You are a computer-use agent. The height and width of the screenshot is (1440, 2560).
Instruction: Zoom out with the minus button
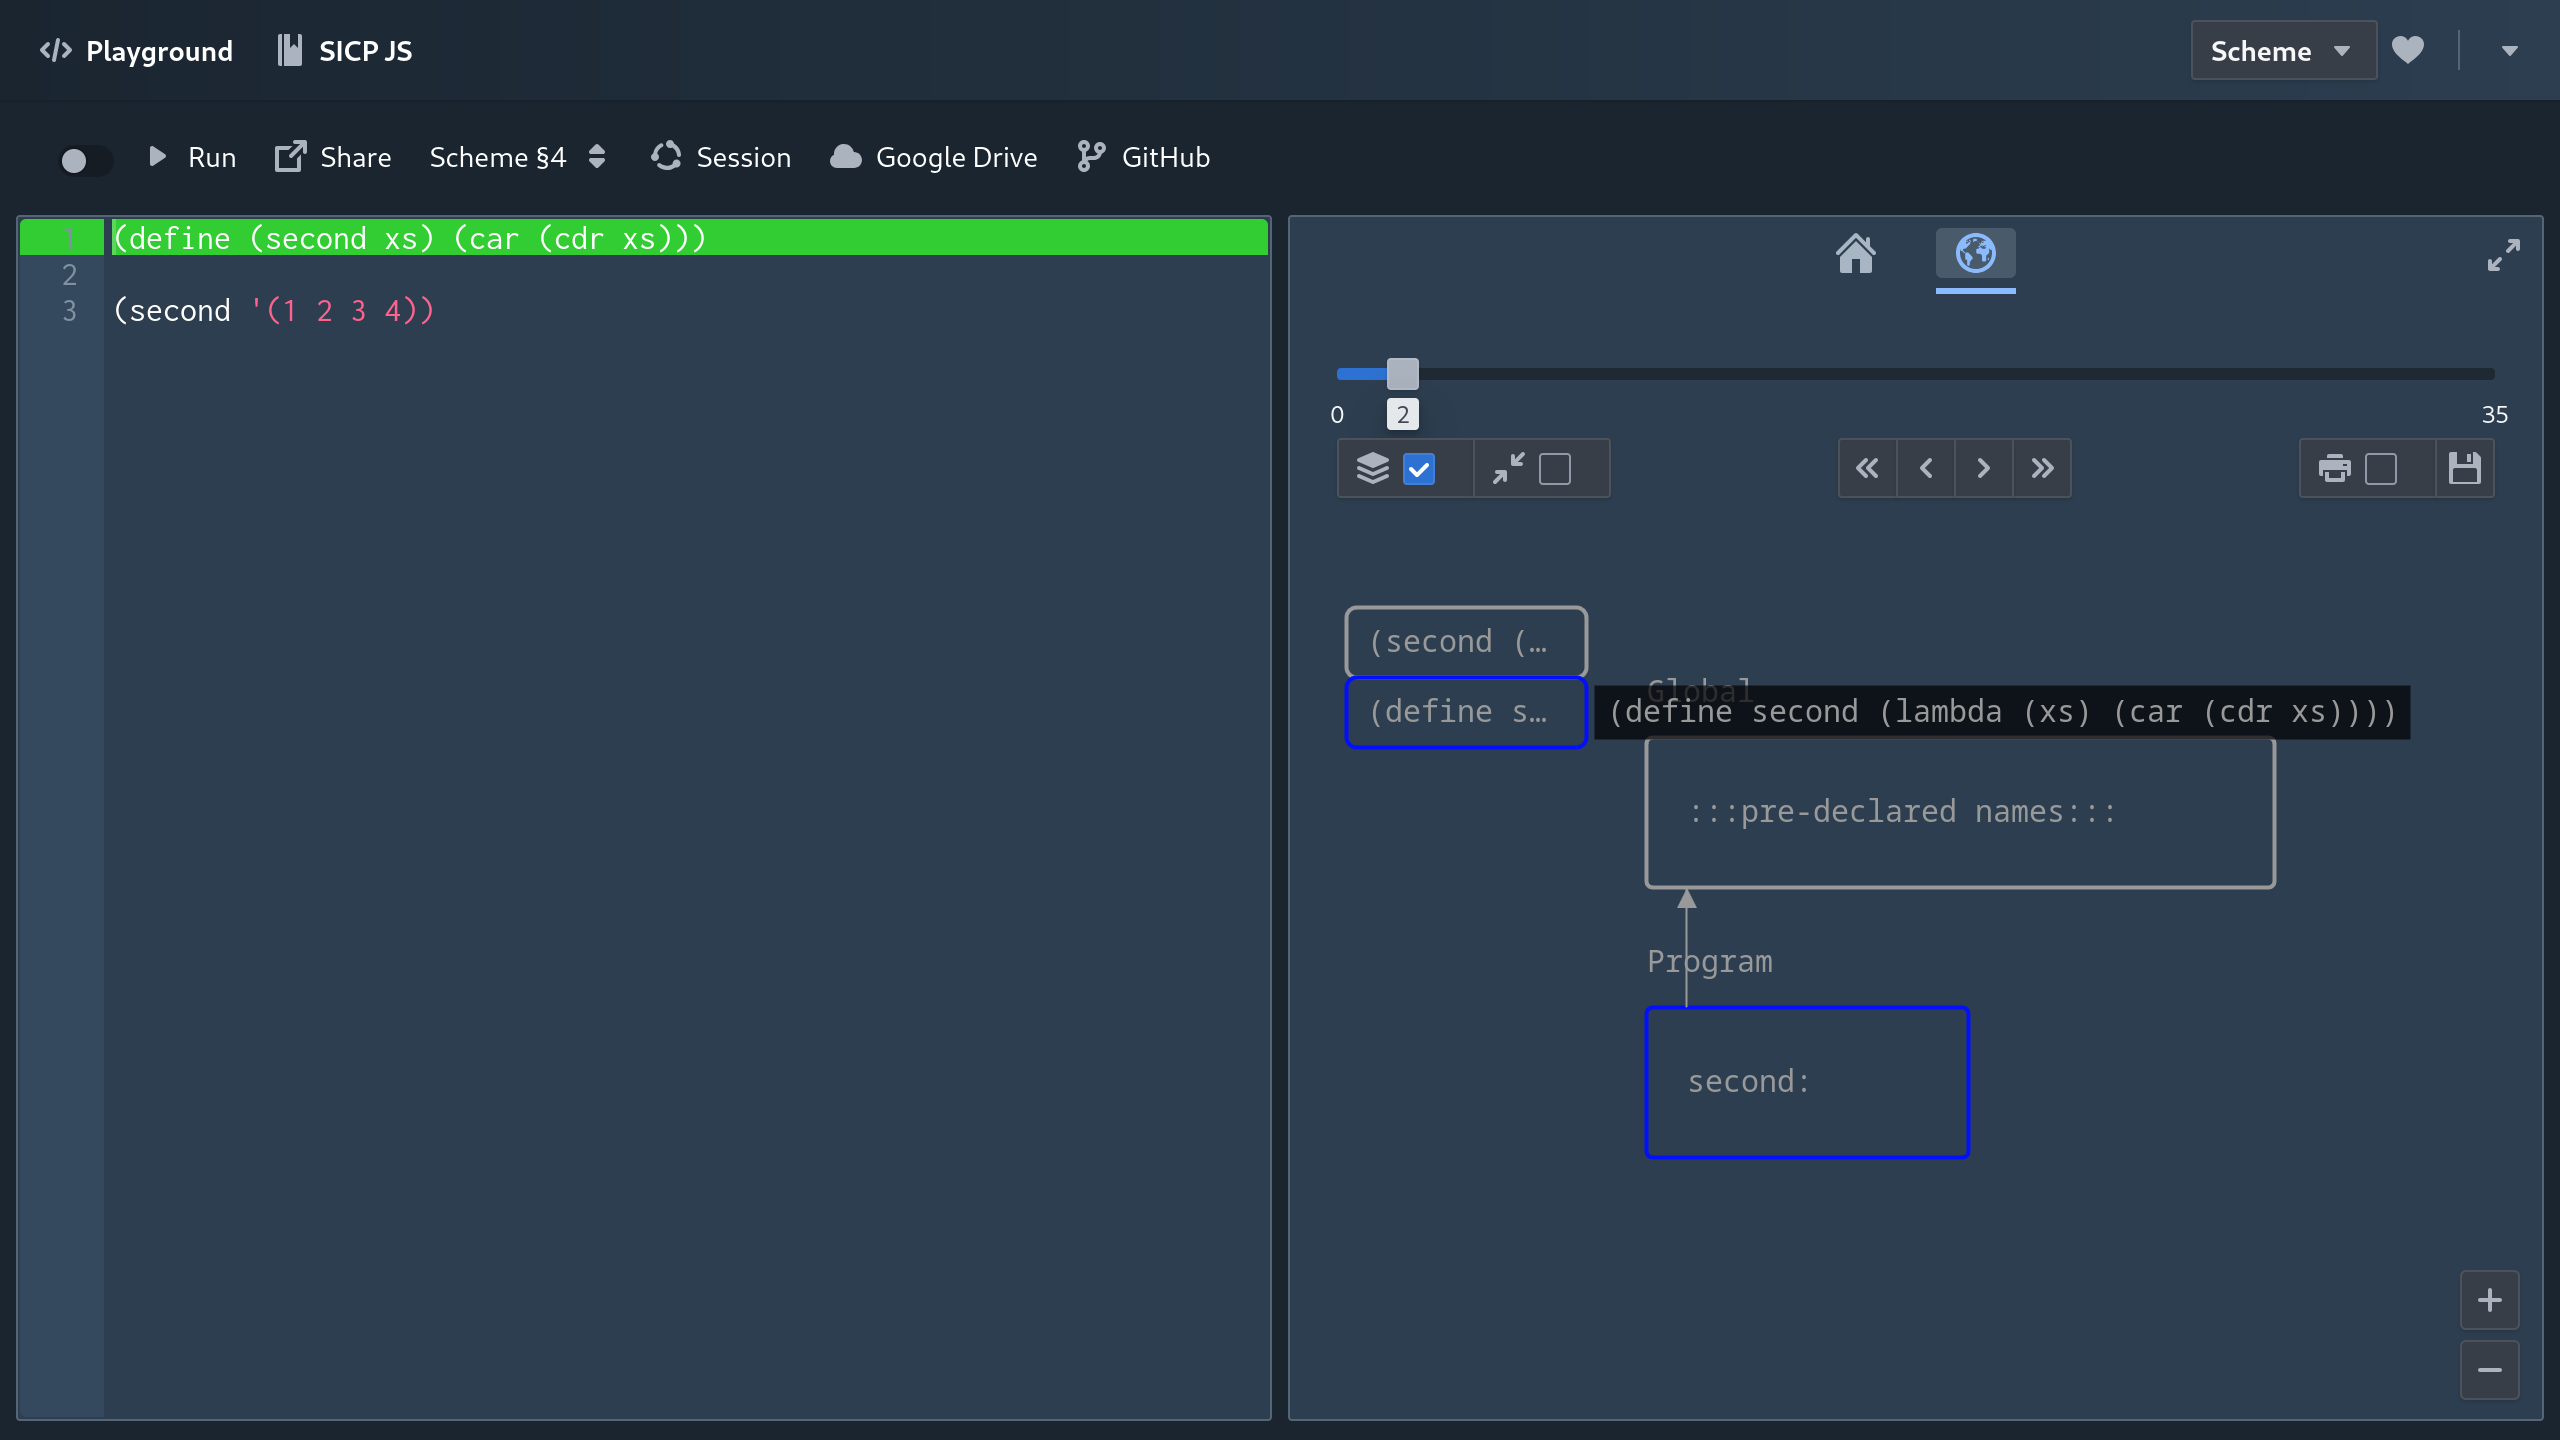(x=2489, y=1370)
